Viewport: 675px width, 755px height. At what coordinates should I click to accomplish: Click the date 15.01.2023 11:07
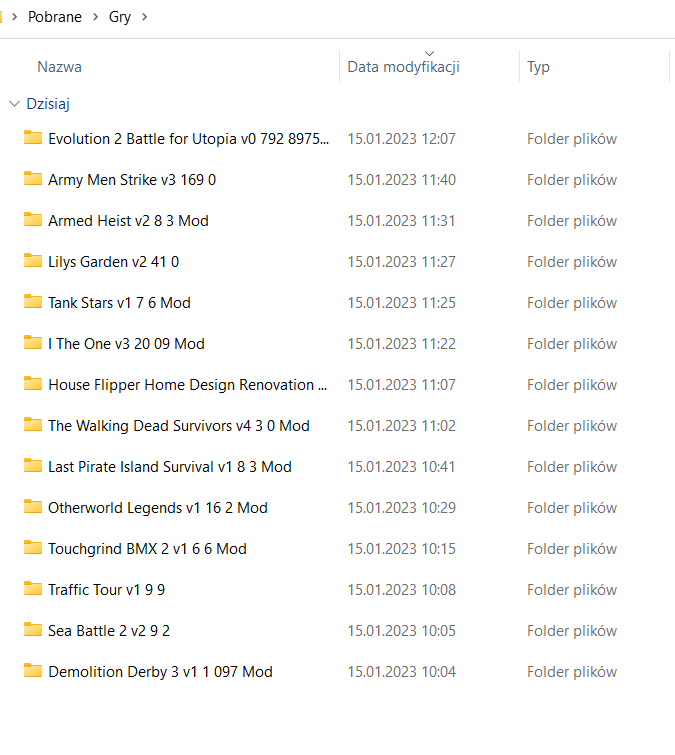click(402, 385)
